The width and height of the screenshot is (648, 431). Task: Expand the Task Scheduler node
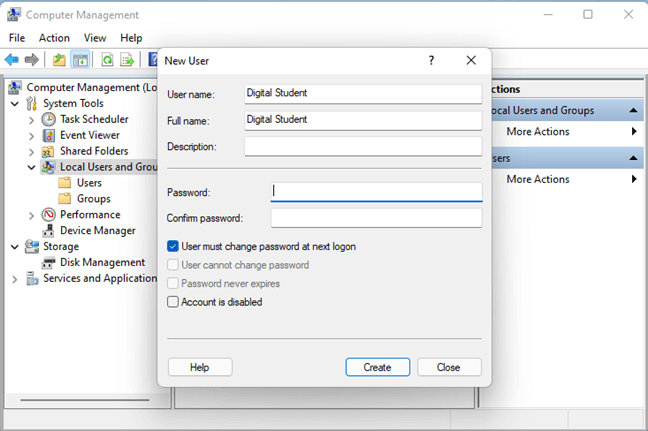(x=31, y=120)
